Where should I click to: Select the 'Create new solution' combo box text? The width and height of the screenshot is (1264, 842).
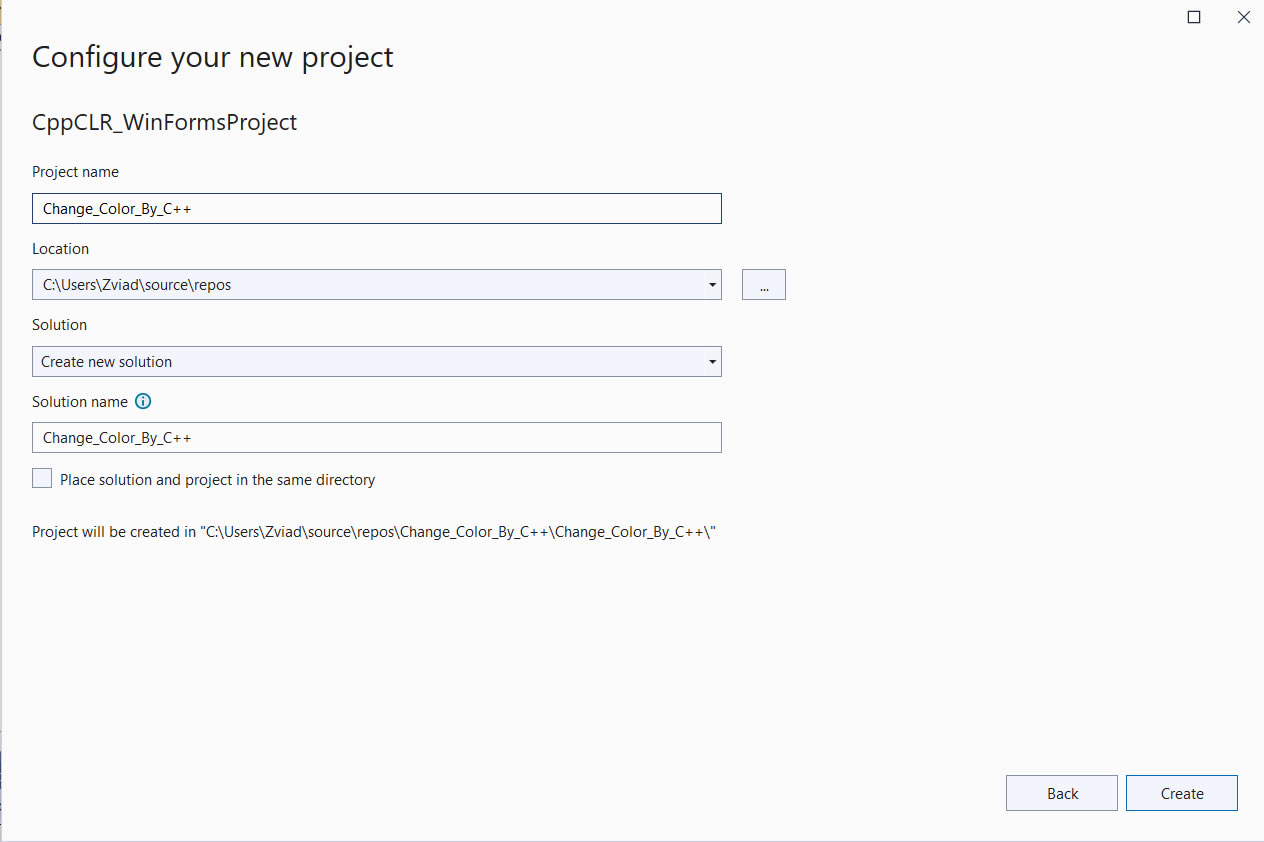tap(107, 362)
